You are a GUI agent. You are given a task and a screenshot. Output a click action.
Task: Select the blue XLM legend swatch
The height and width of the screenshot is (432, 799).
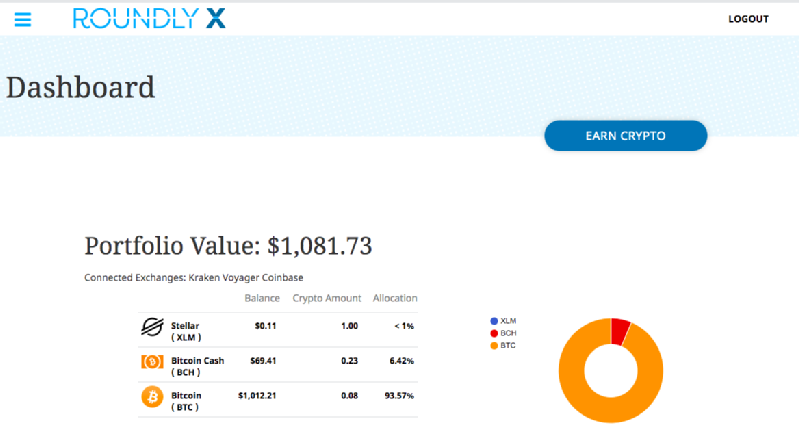click(494, 321)
